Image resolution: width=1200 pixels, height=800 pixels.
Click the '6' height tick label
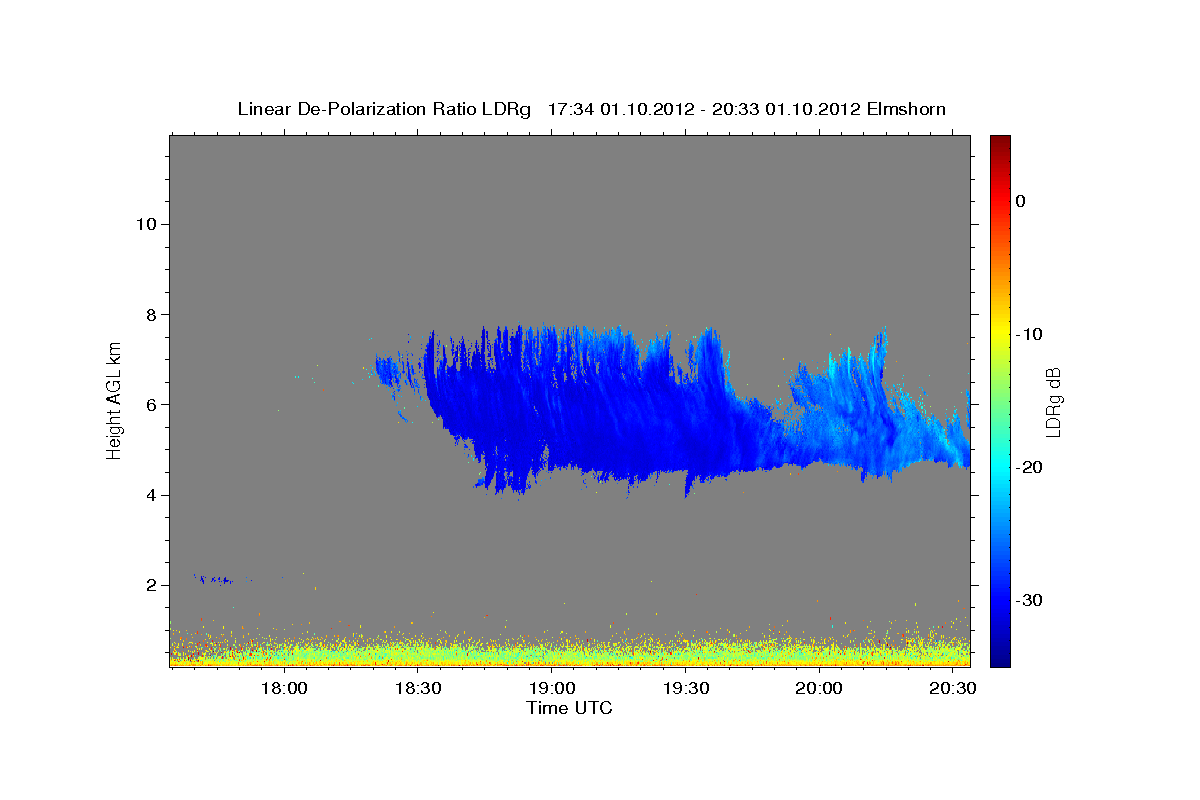click(x=150, y=405)
